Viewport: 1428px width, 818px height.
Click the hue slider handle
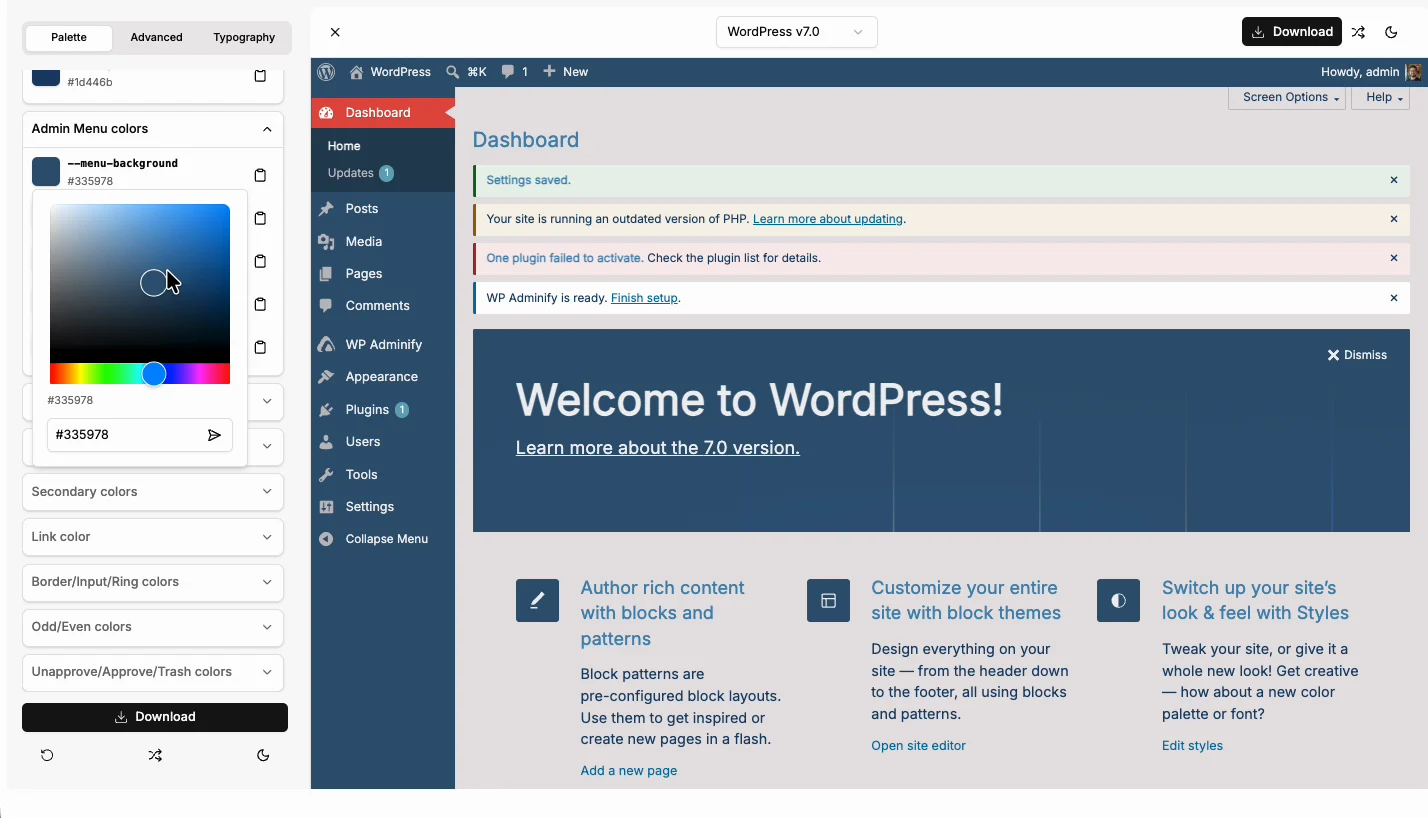click(153, 374)
